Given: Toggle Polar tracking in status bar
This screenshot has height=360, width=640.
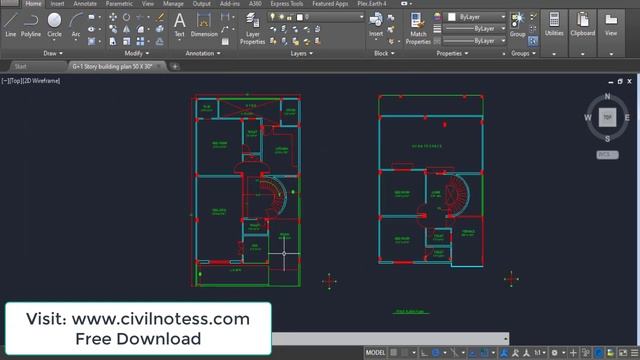Looking at the screenshot, I should (x=436, y=353).
